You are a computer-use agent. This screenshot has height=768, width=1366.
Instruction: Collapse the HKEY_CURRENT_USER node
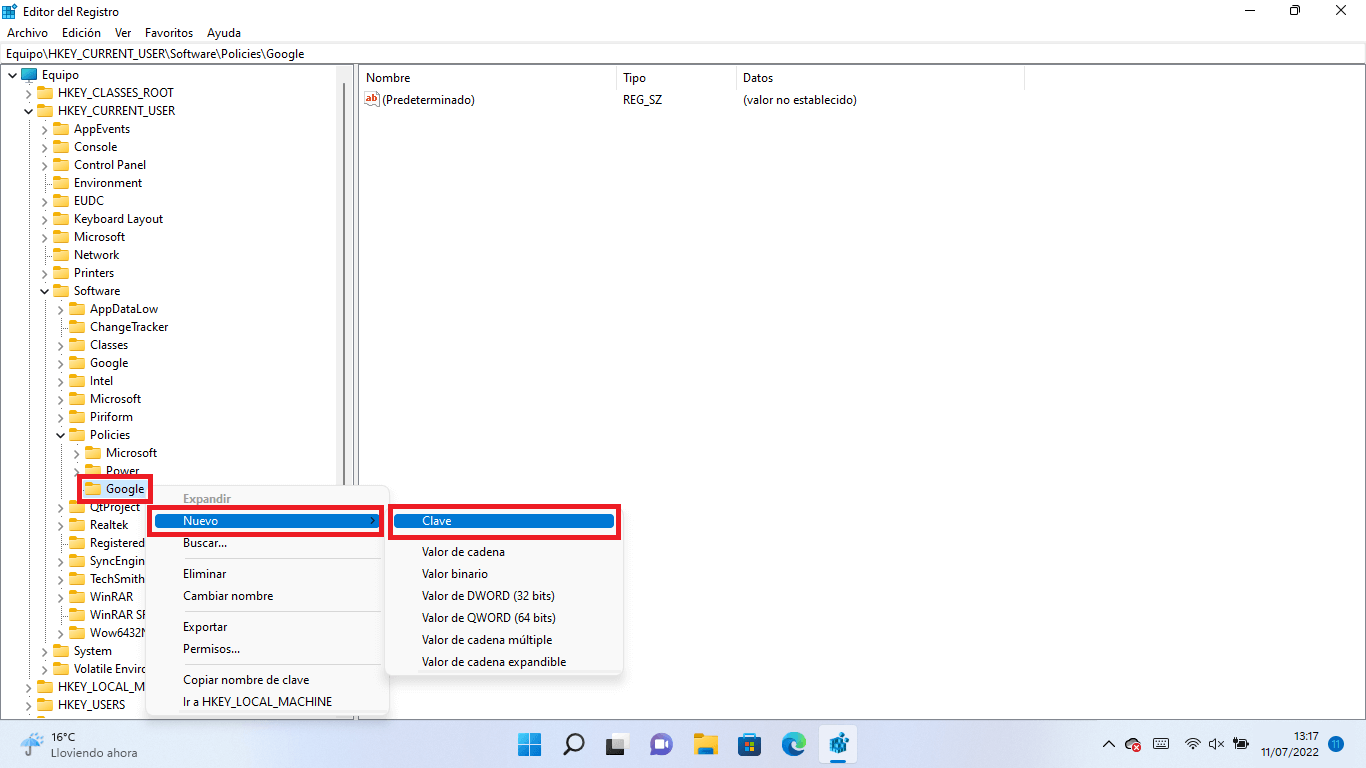pyautogui.click(x=28, y=111)
